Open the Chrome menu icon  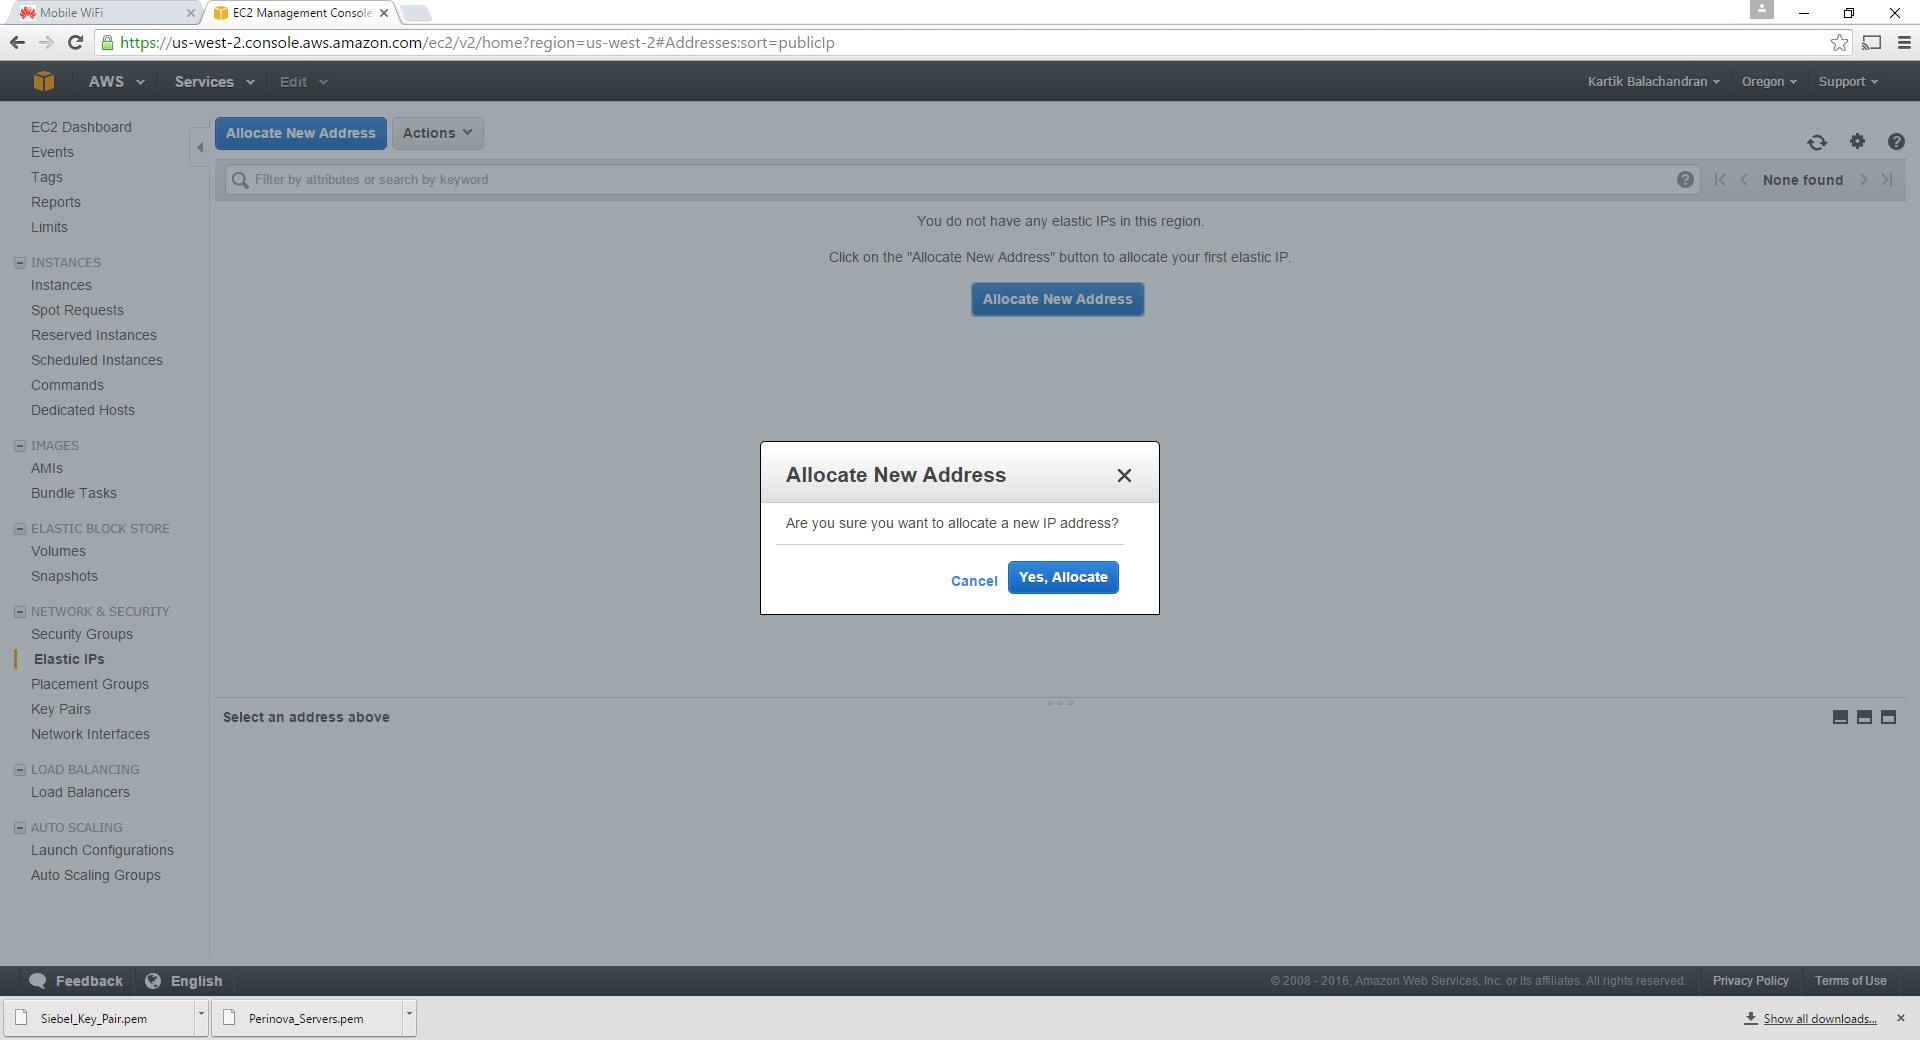click(1904, 42)
